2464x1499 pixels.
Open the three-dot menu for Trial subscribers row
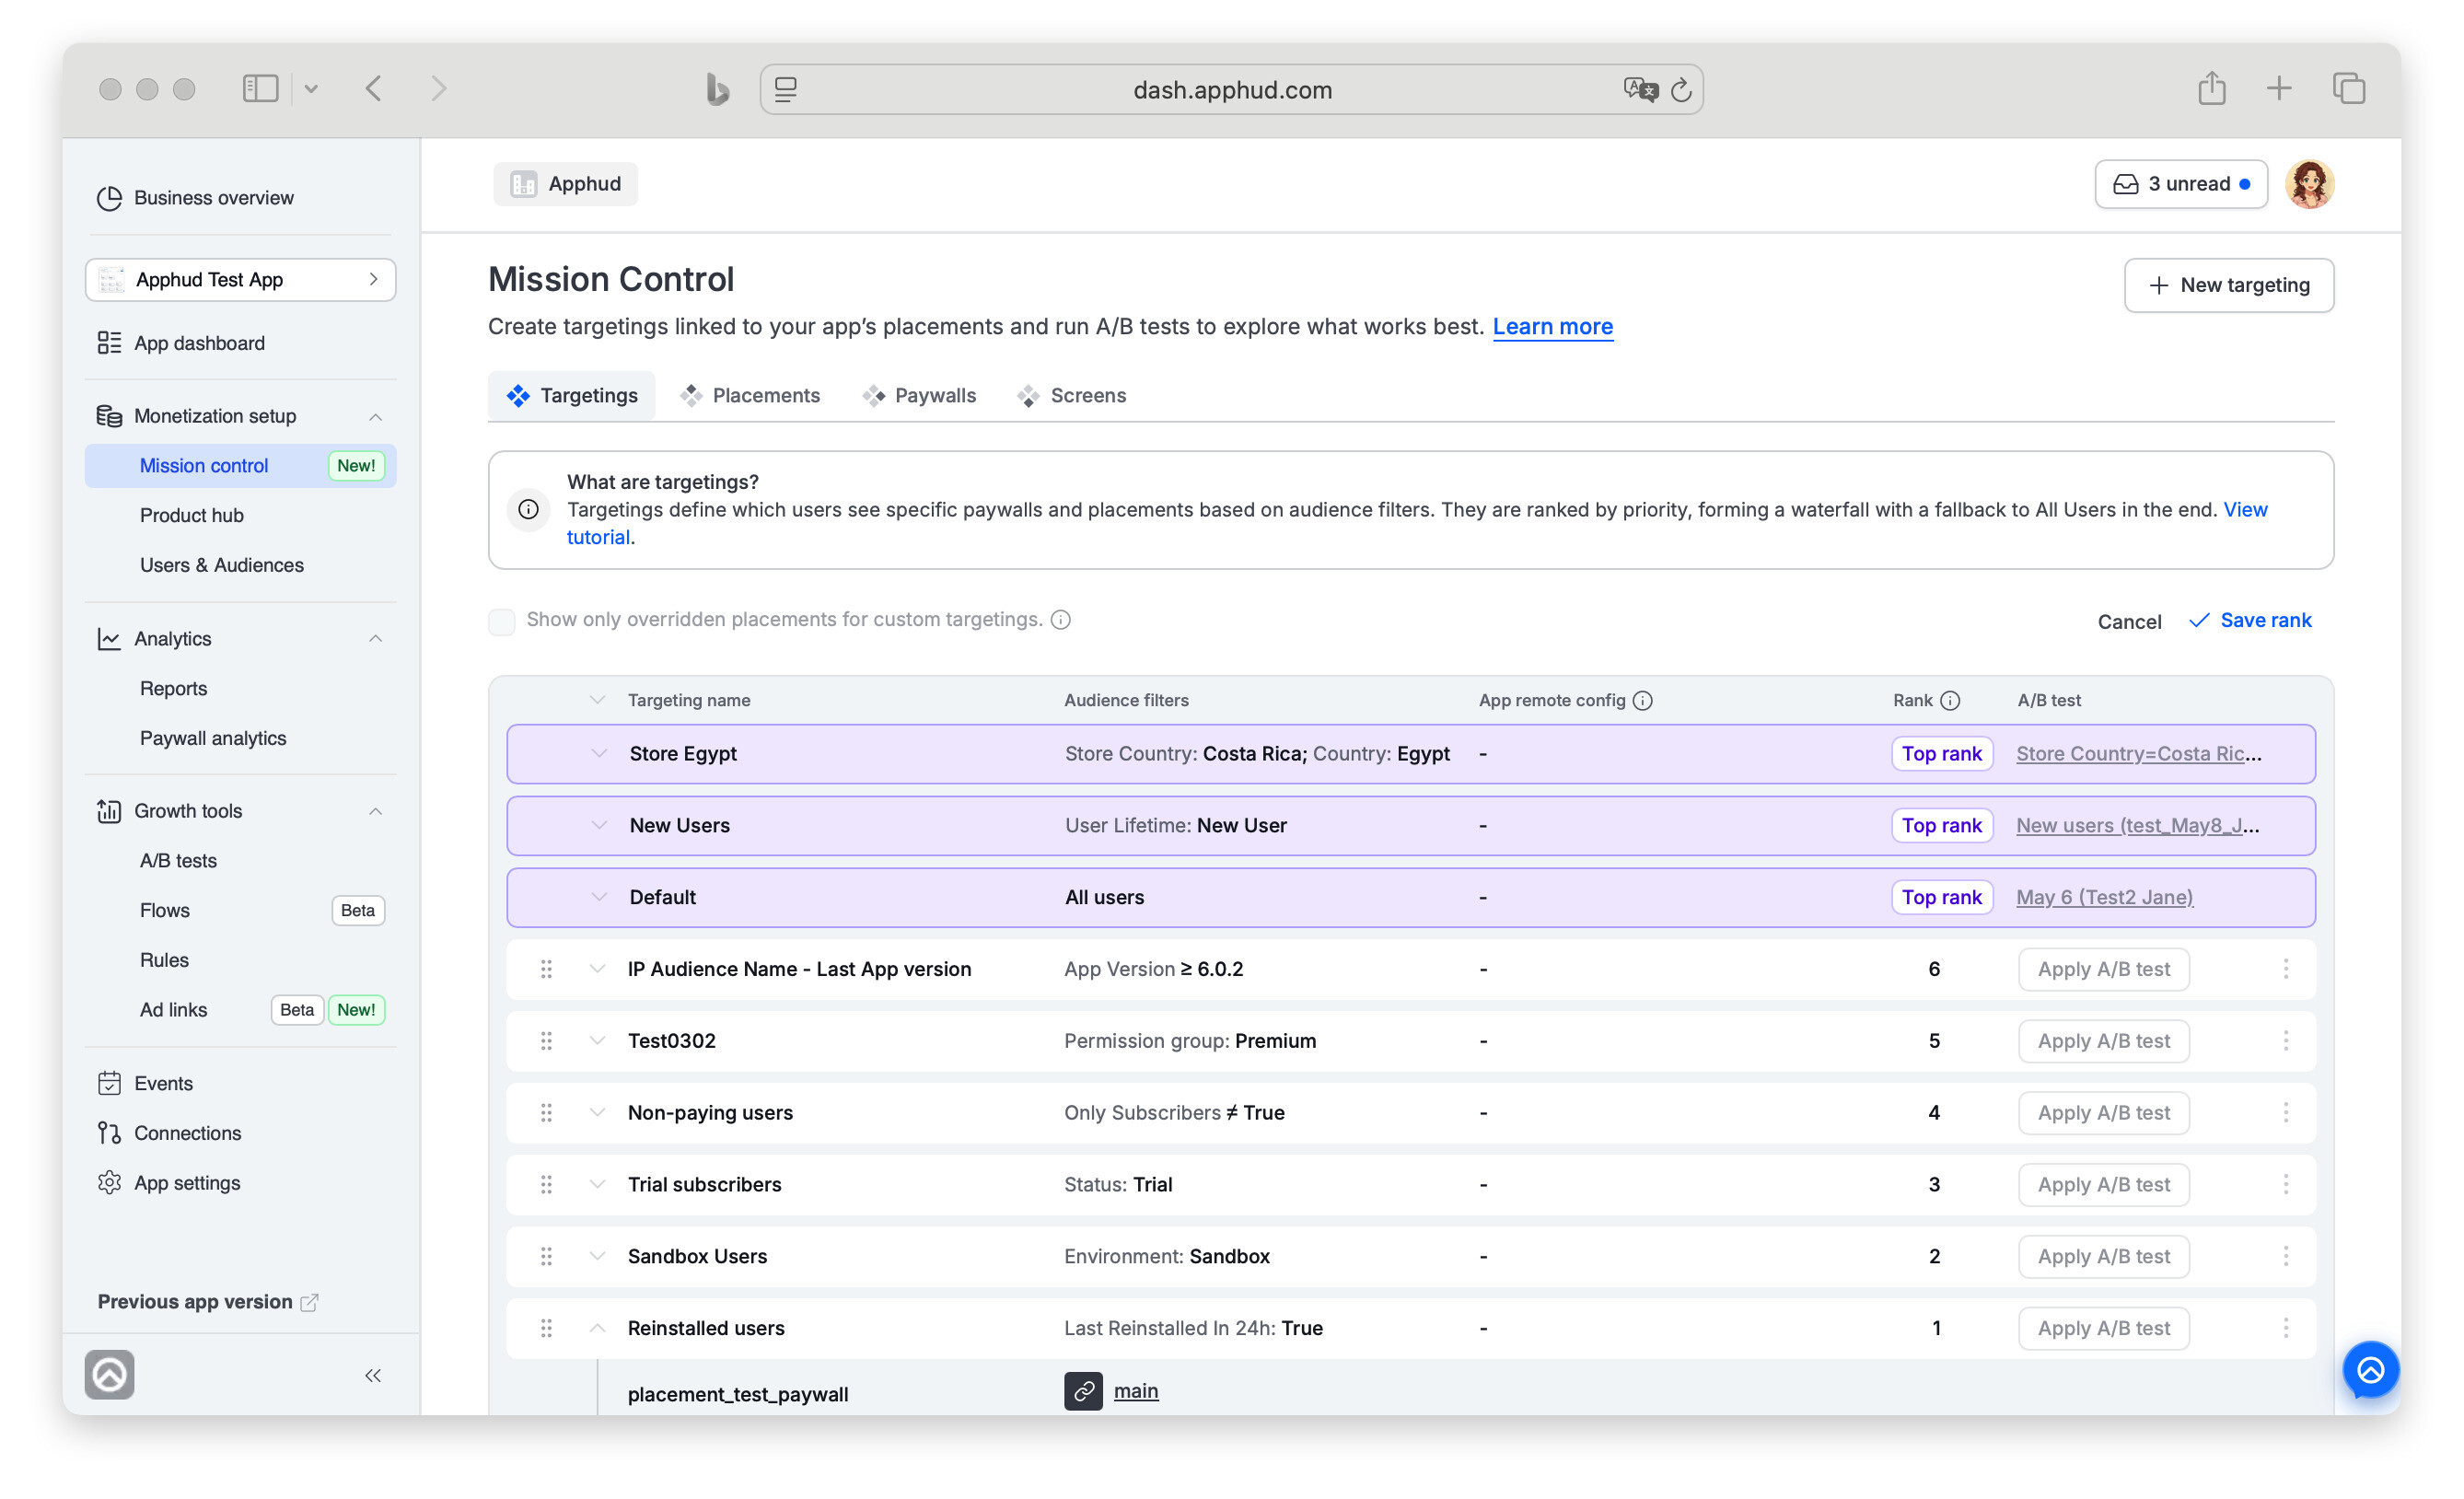pos(2285,1184)
